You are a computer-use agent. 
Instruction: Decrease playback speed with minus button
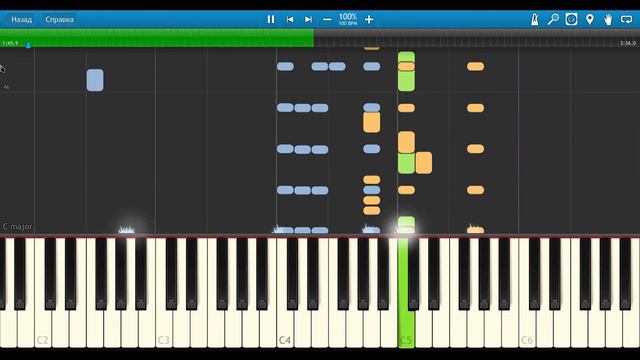(x=327, y=19)
